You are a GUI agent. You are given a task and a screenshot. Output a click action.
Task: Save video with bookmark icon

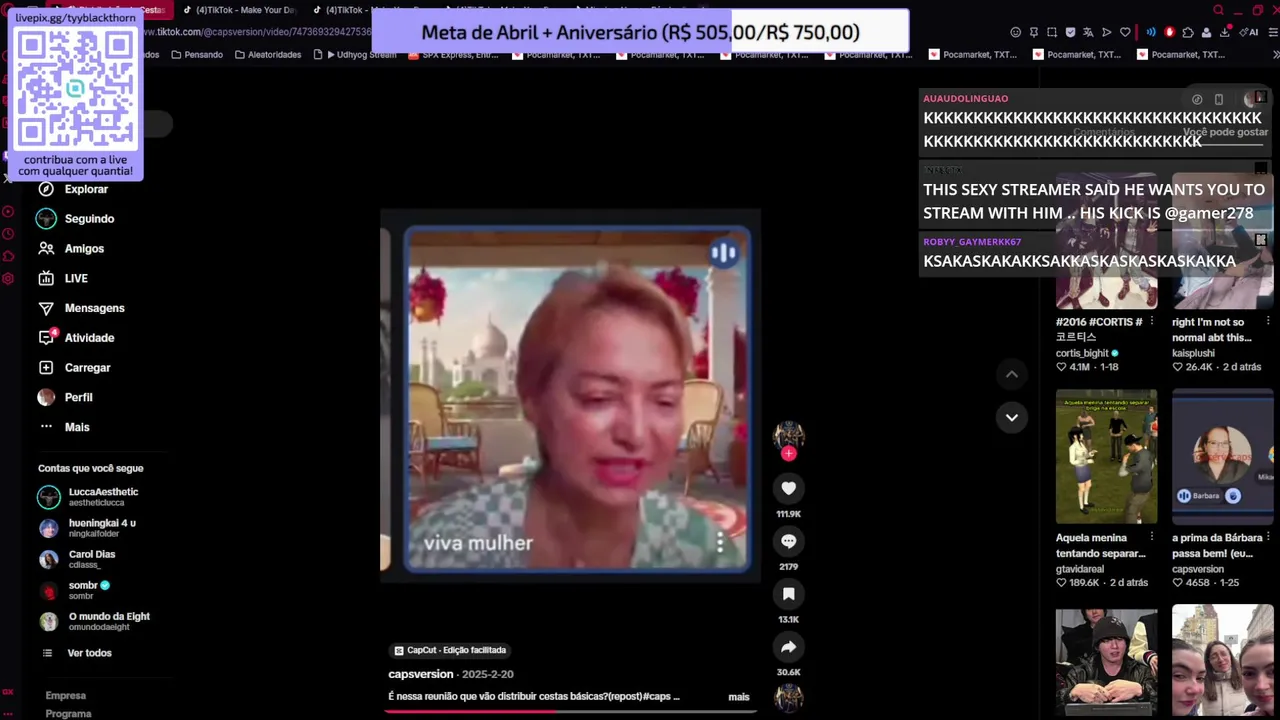(788, 594)
